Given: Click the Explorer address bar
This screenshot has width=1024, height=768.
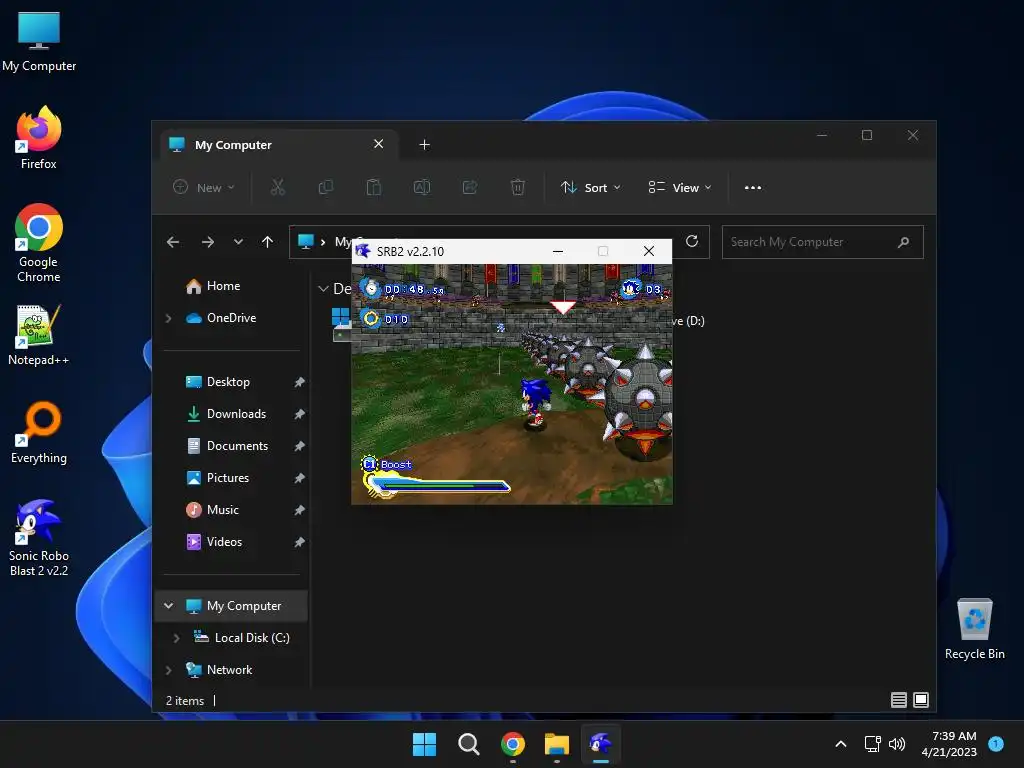Looking at the screenshot, I should (499, 242).
